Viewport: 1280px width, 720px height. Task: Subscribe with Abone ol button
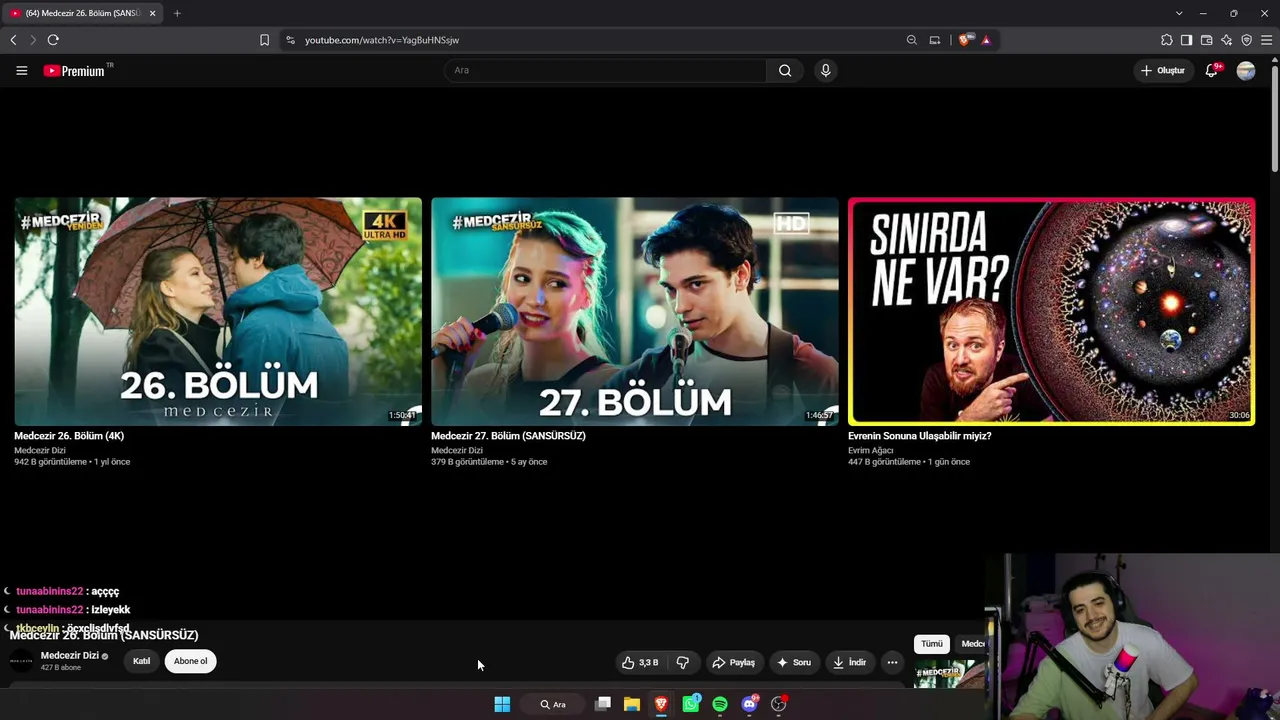coord(190,661)
